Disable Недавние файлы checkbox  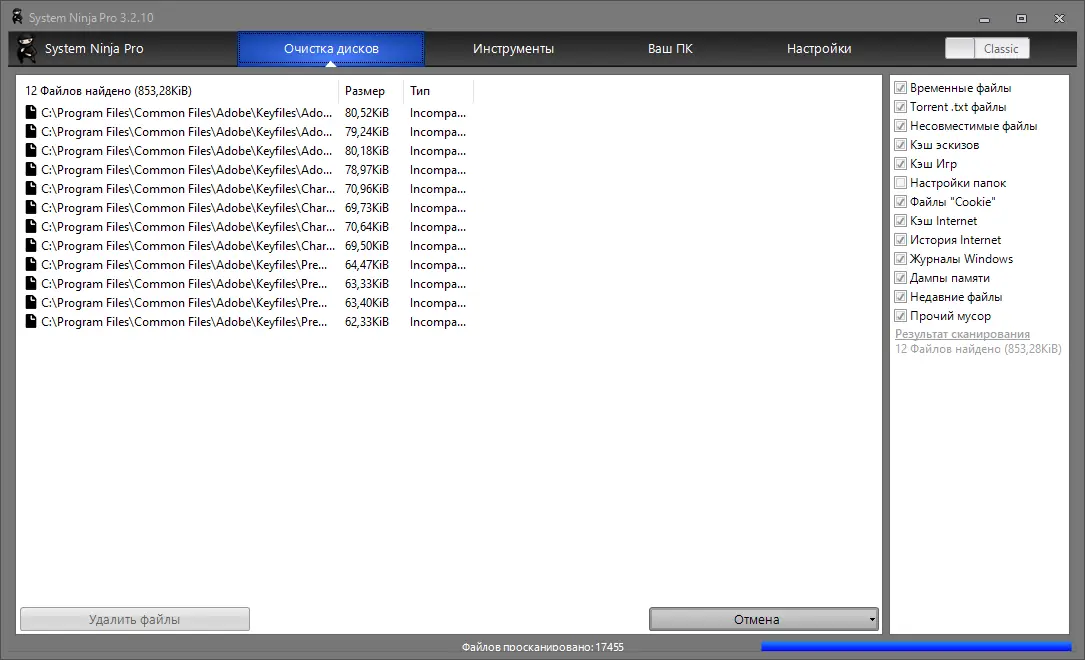tap(900, 297)
